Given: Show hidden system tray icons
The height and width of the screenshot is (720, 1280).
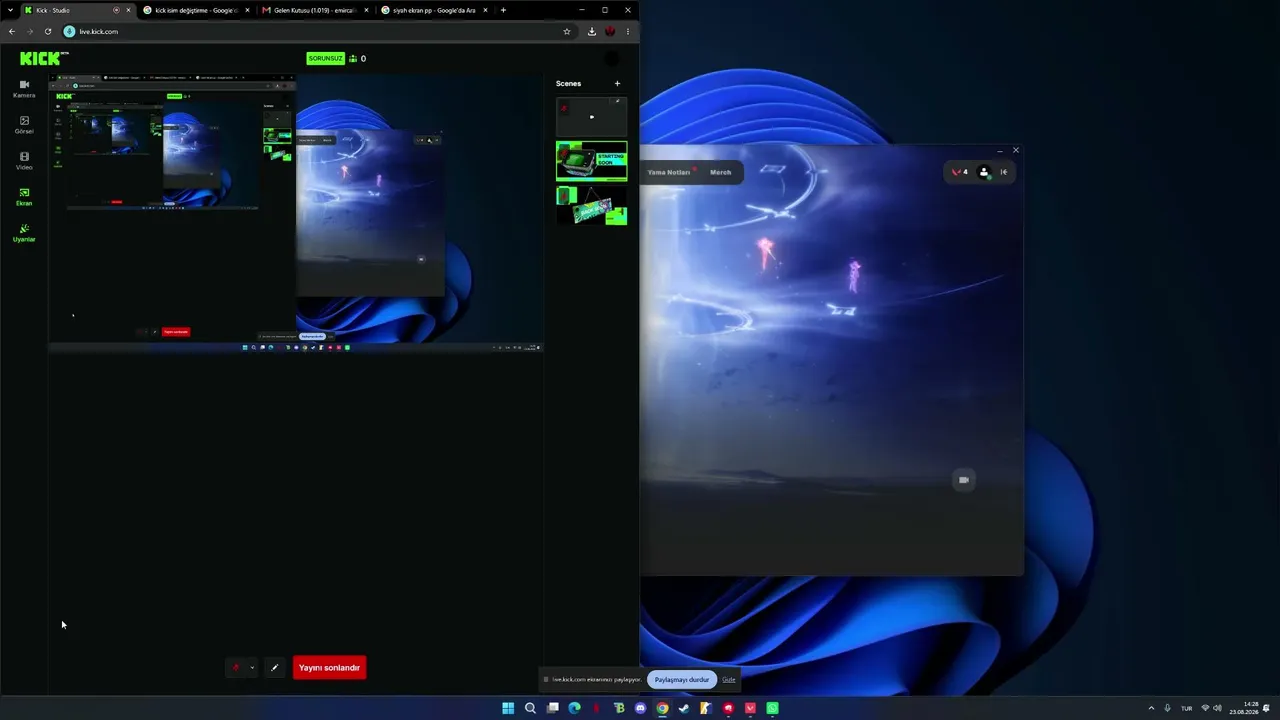Looking at the screenshot, I should coord(1151,708).
